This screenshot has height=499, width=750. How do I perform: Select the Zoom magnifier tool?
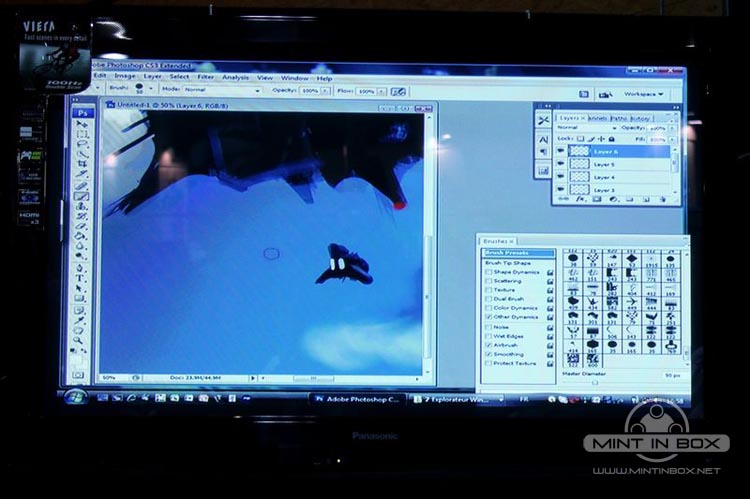click(78, 340)
